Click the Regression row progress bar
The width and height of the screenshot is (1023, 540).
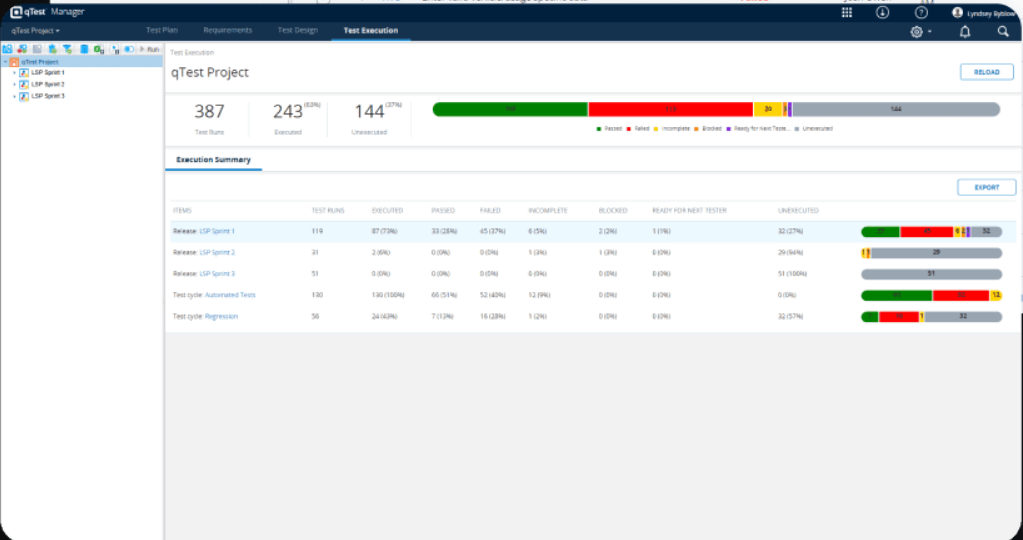pos(932,316)
